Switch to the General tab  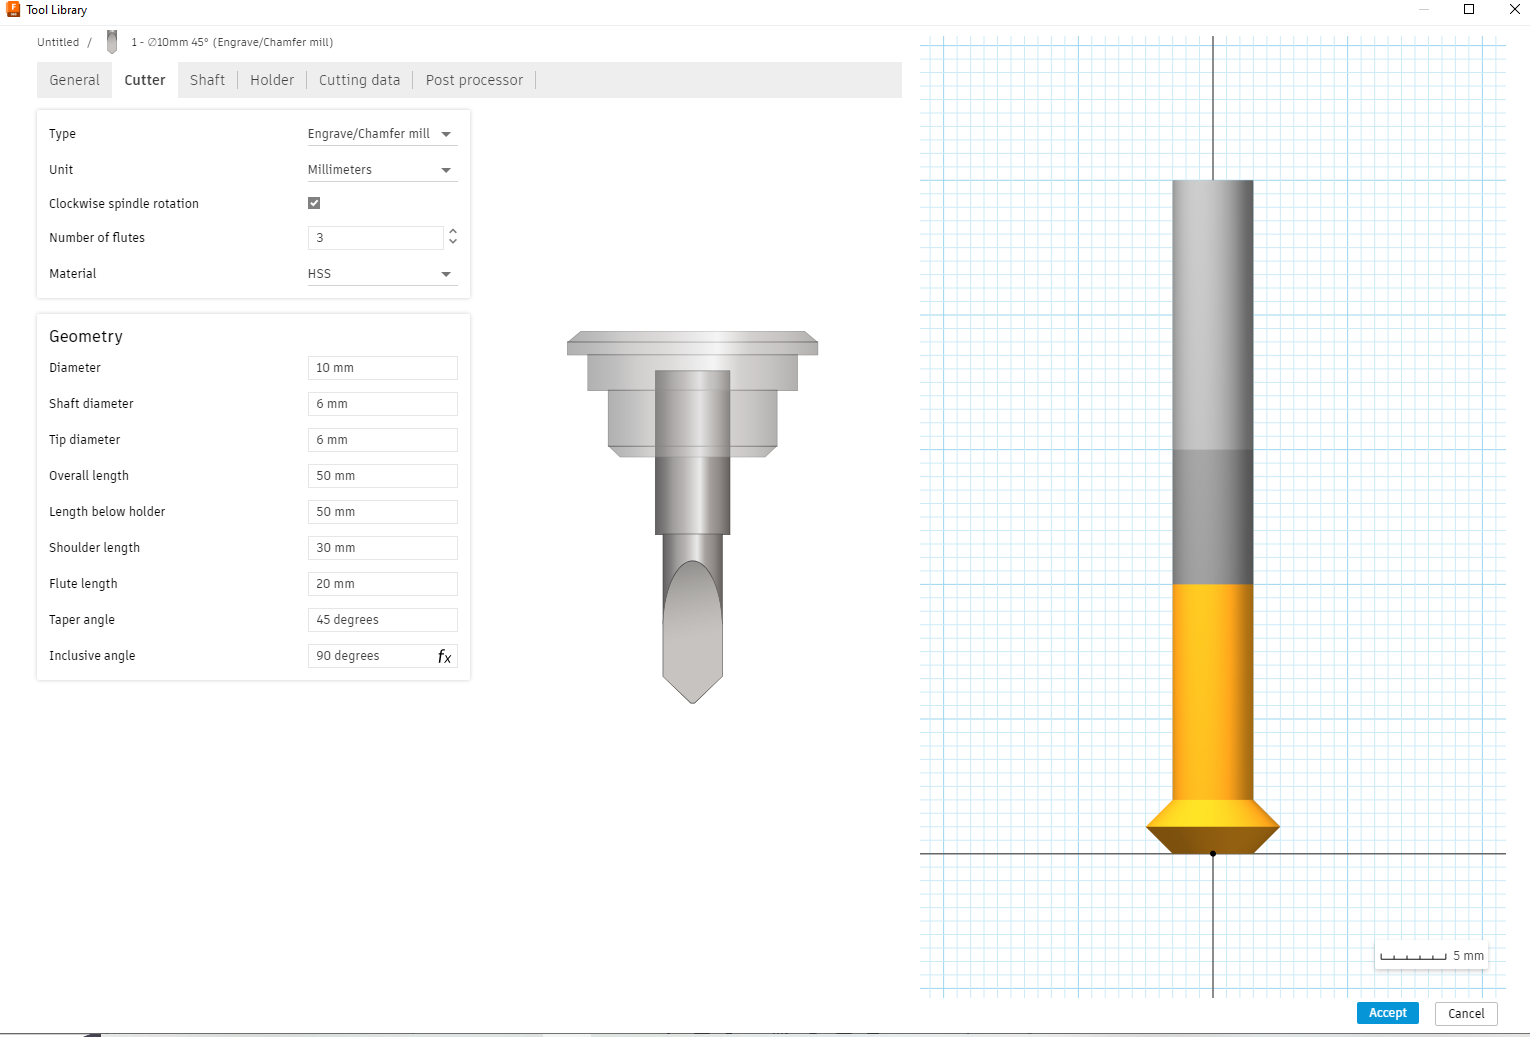(75, 80)
